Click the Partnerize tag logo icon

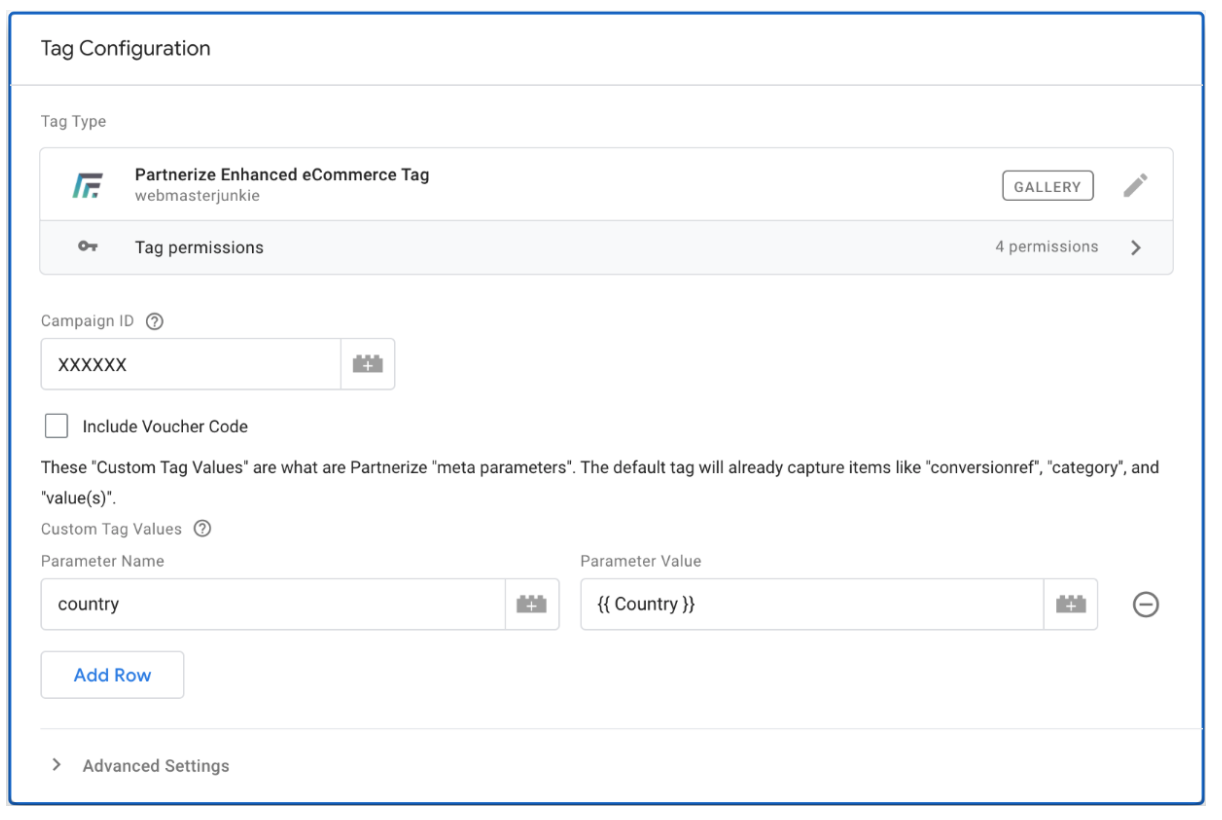[x=87, y=185]
